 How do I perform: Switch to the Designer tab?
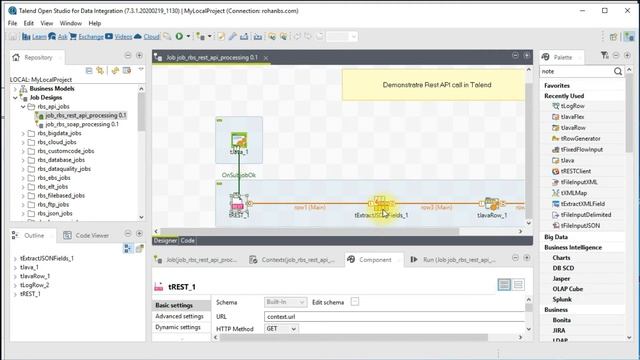[165, 240]
